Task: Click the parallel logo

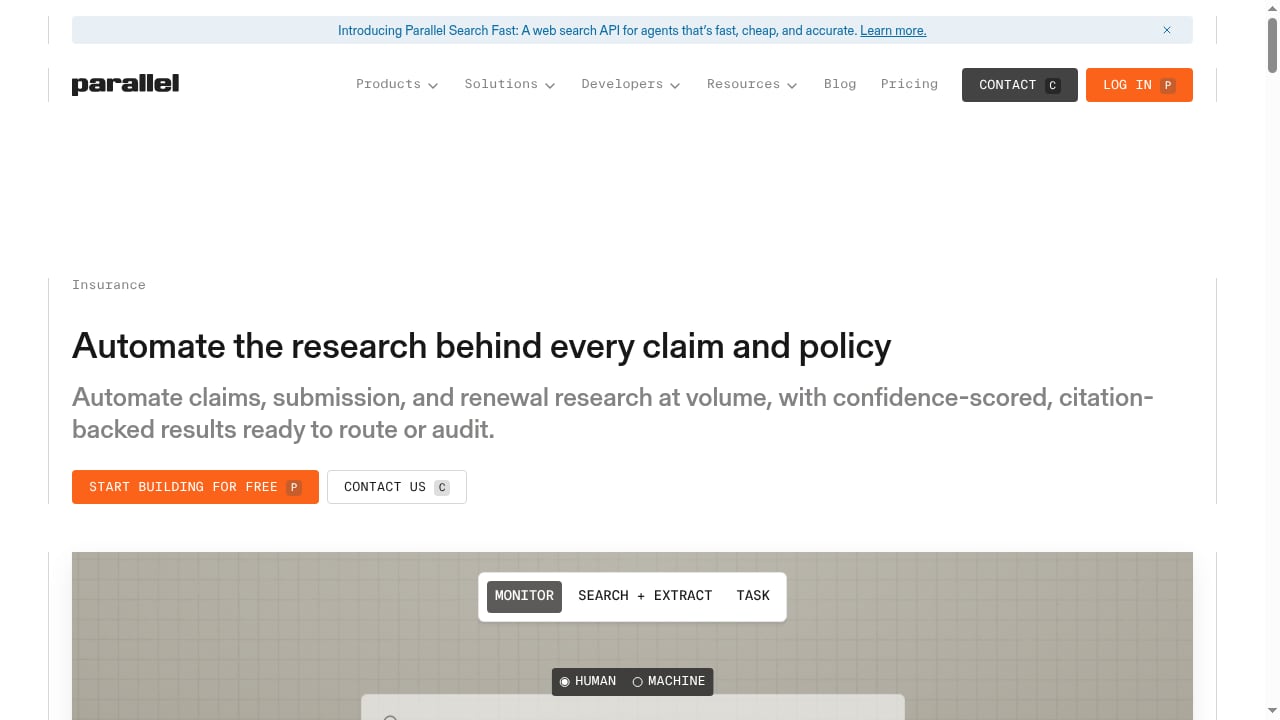Action: (125, 84)
